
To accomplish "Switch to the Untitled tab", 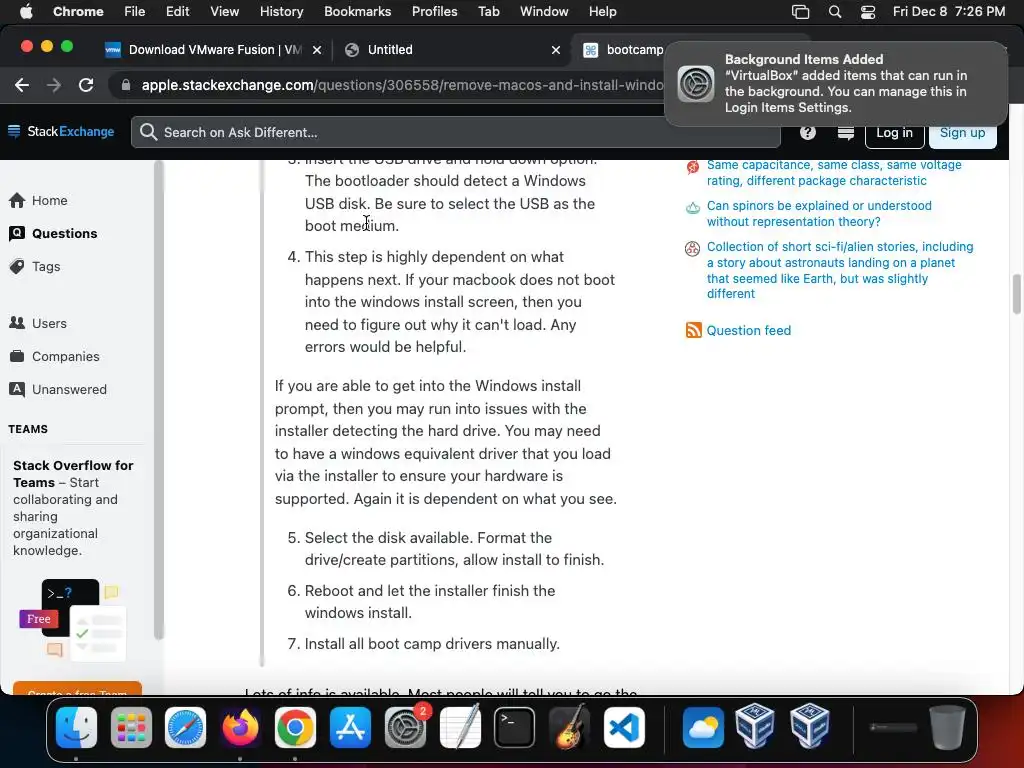I will (453, 50).
